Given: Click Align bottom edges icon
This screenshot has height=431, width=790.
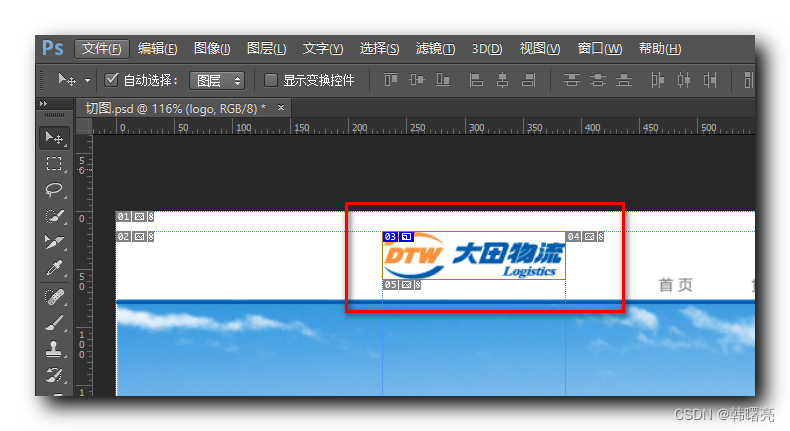Looking at the screenshot, I should pos(443,80).
